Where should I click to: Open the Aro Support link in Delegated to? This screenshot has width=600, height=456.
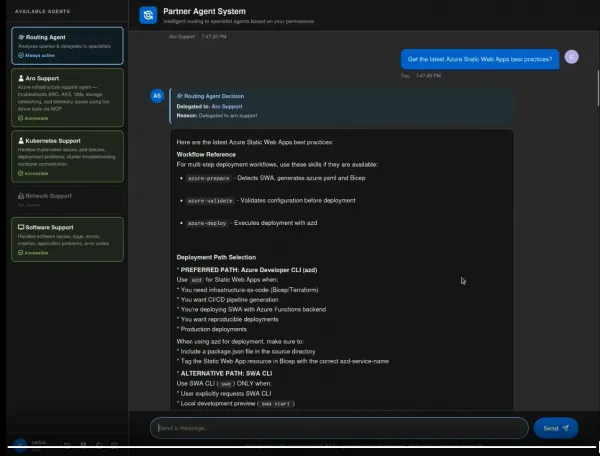pos(227,106)
